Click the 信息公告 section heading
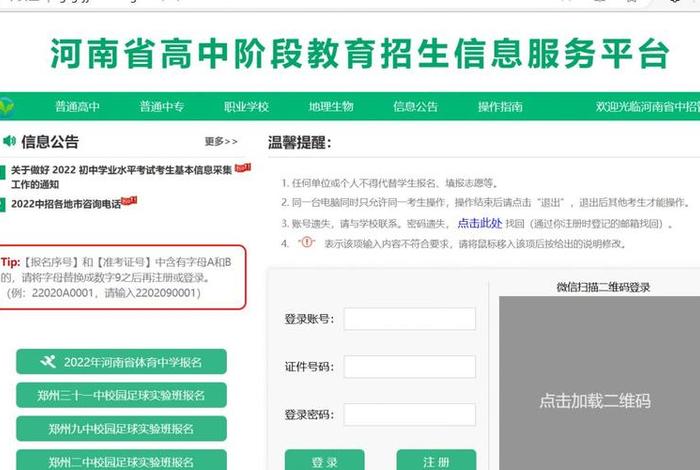 pyautogui.click(x=50, y=141)
